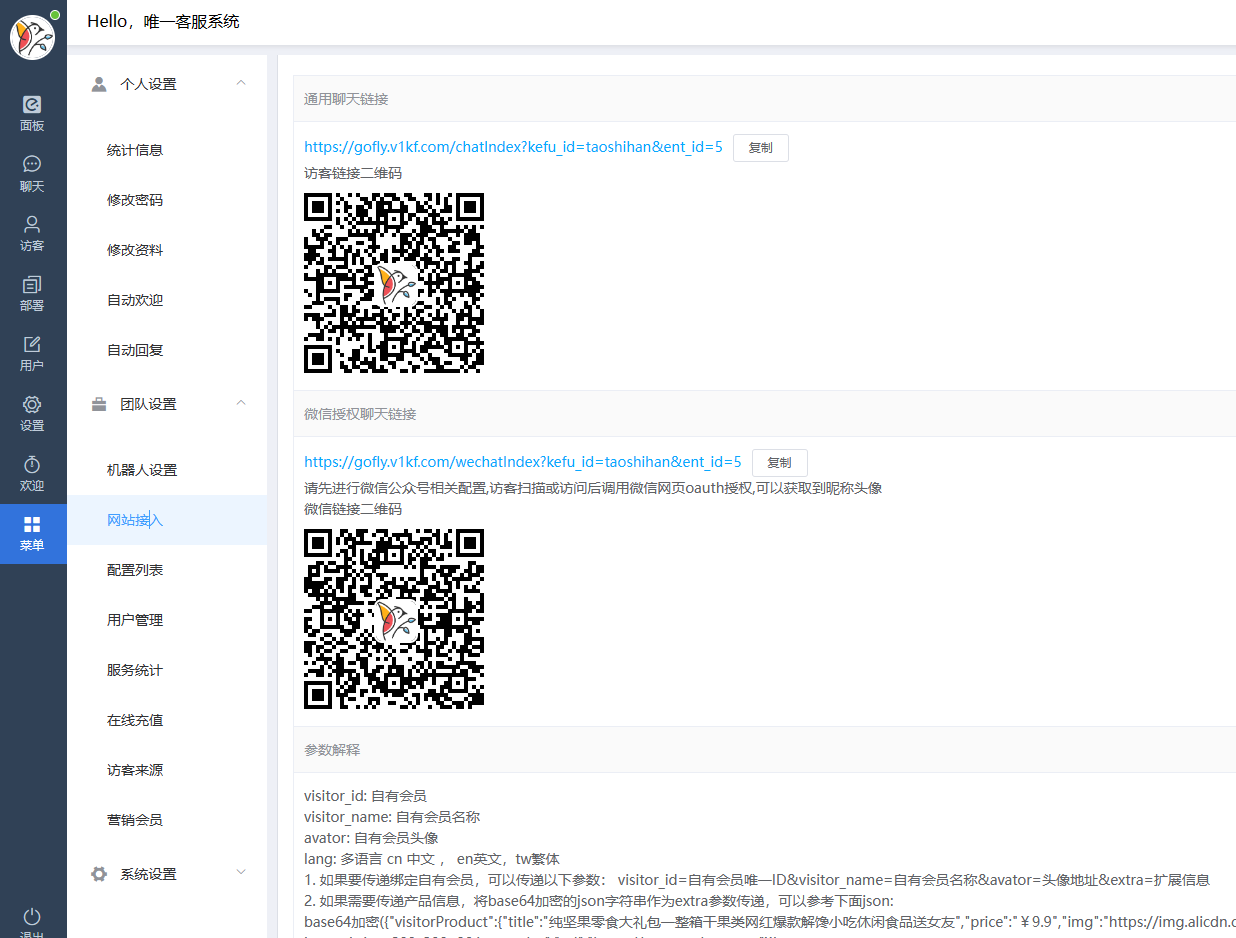Collapse the 个人设置 section chevron
The width and height of the screenshot is (1236, 938).
[x=241, y=83]
